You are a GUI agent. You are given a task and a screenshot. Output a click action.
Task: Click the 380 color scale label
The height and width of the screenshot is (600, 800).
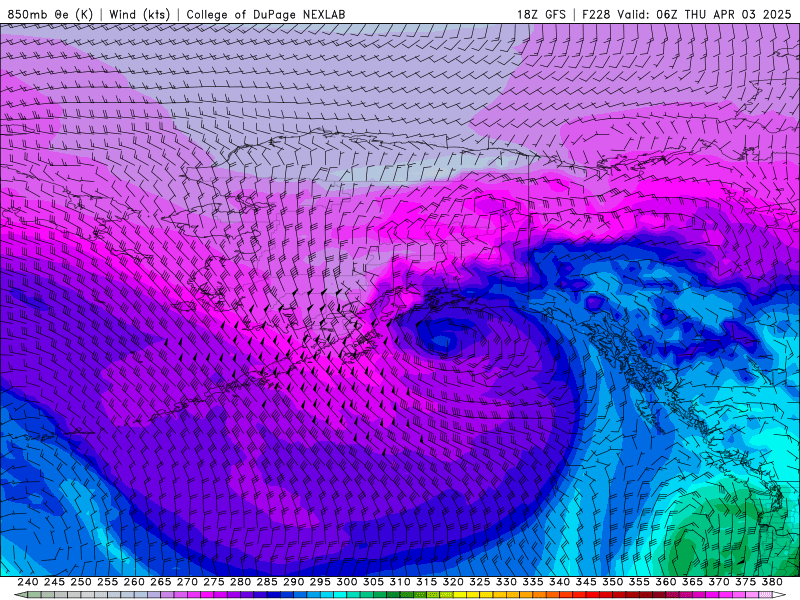pyautogui.click(x=772, y=582)
